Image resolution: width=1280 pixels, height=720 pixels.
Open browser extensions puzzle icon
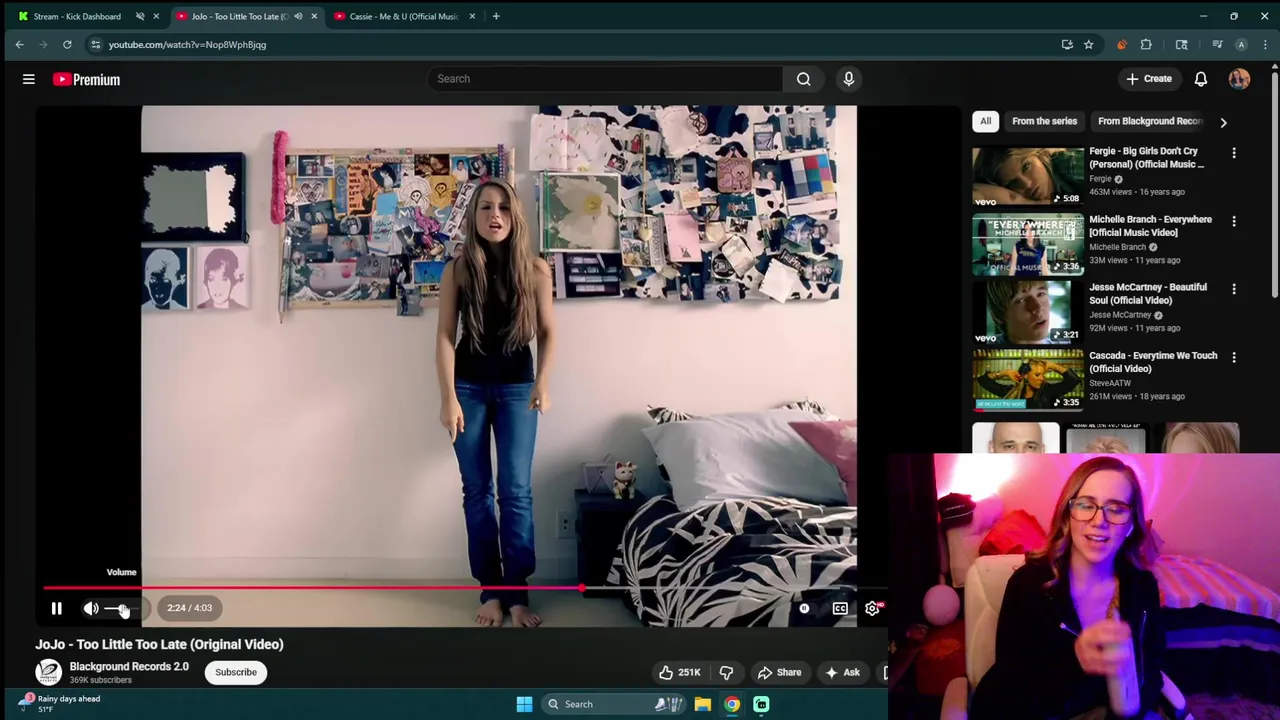[1146, 44]
